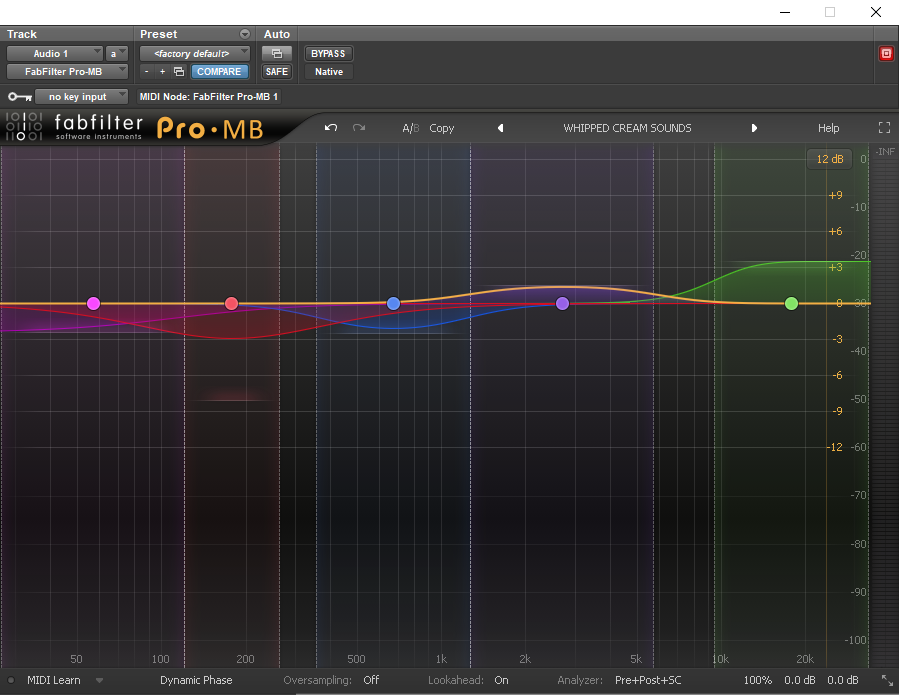This screenshot has height=695, width=899.
Task: Open the Dynamic Phase processing mode menu
Action: pyautogui.click(x=196, y=680)
